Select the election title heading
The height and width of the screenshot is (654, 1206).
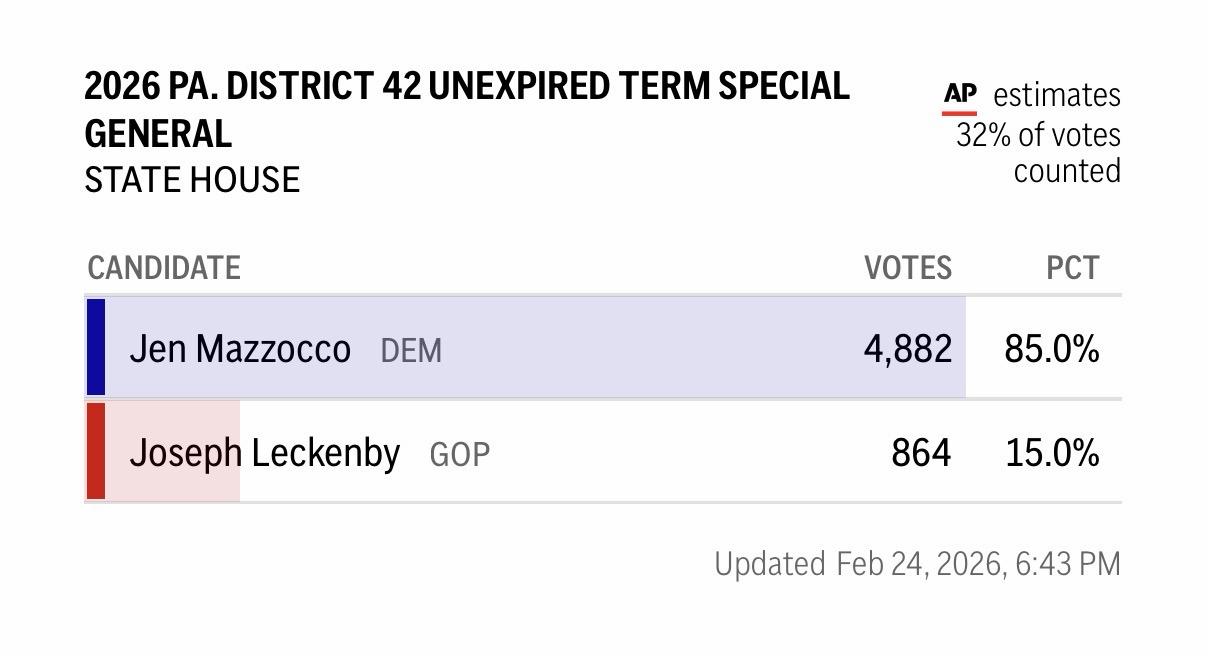point(467,109)
